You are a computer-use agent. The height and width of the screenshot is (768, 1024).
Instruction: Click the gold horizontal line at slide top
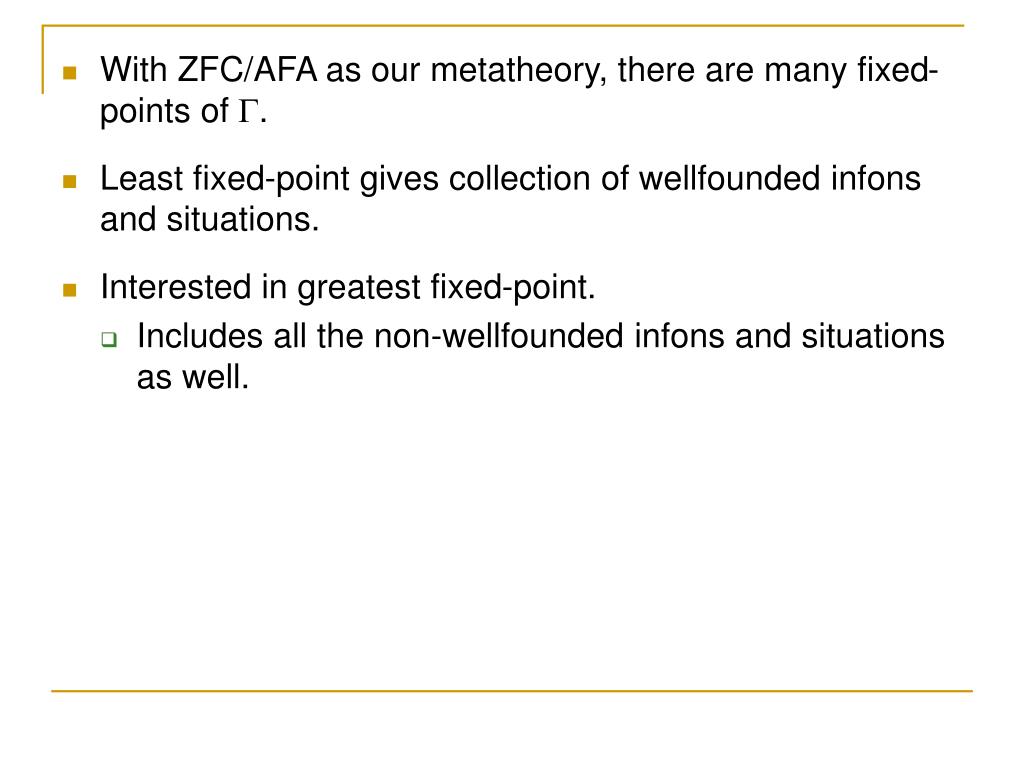[503, 25]
